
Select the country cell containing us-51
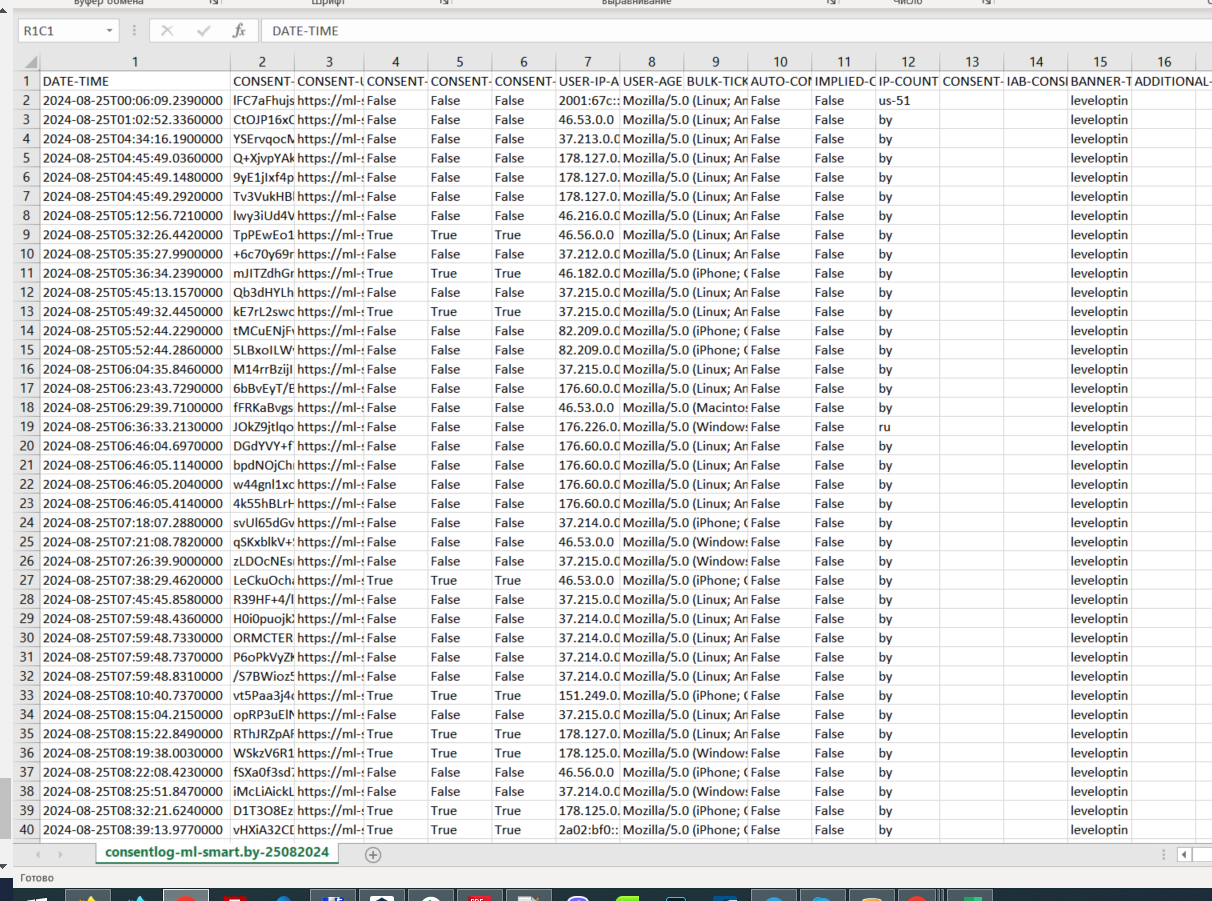tap(907, 100)
